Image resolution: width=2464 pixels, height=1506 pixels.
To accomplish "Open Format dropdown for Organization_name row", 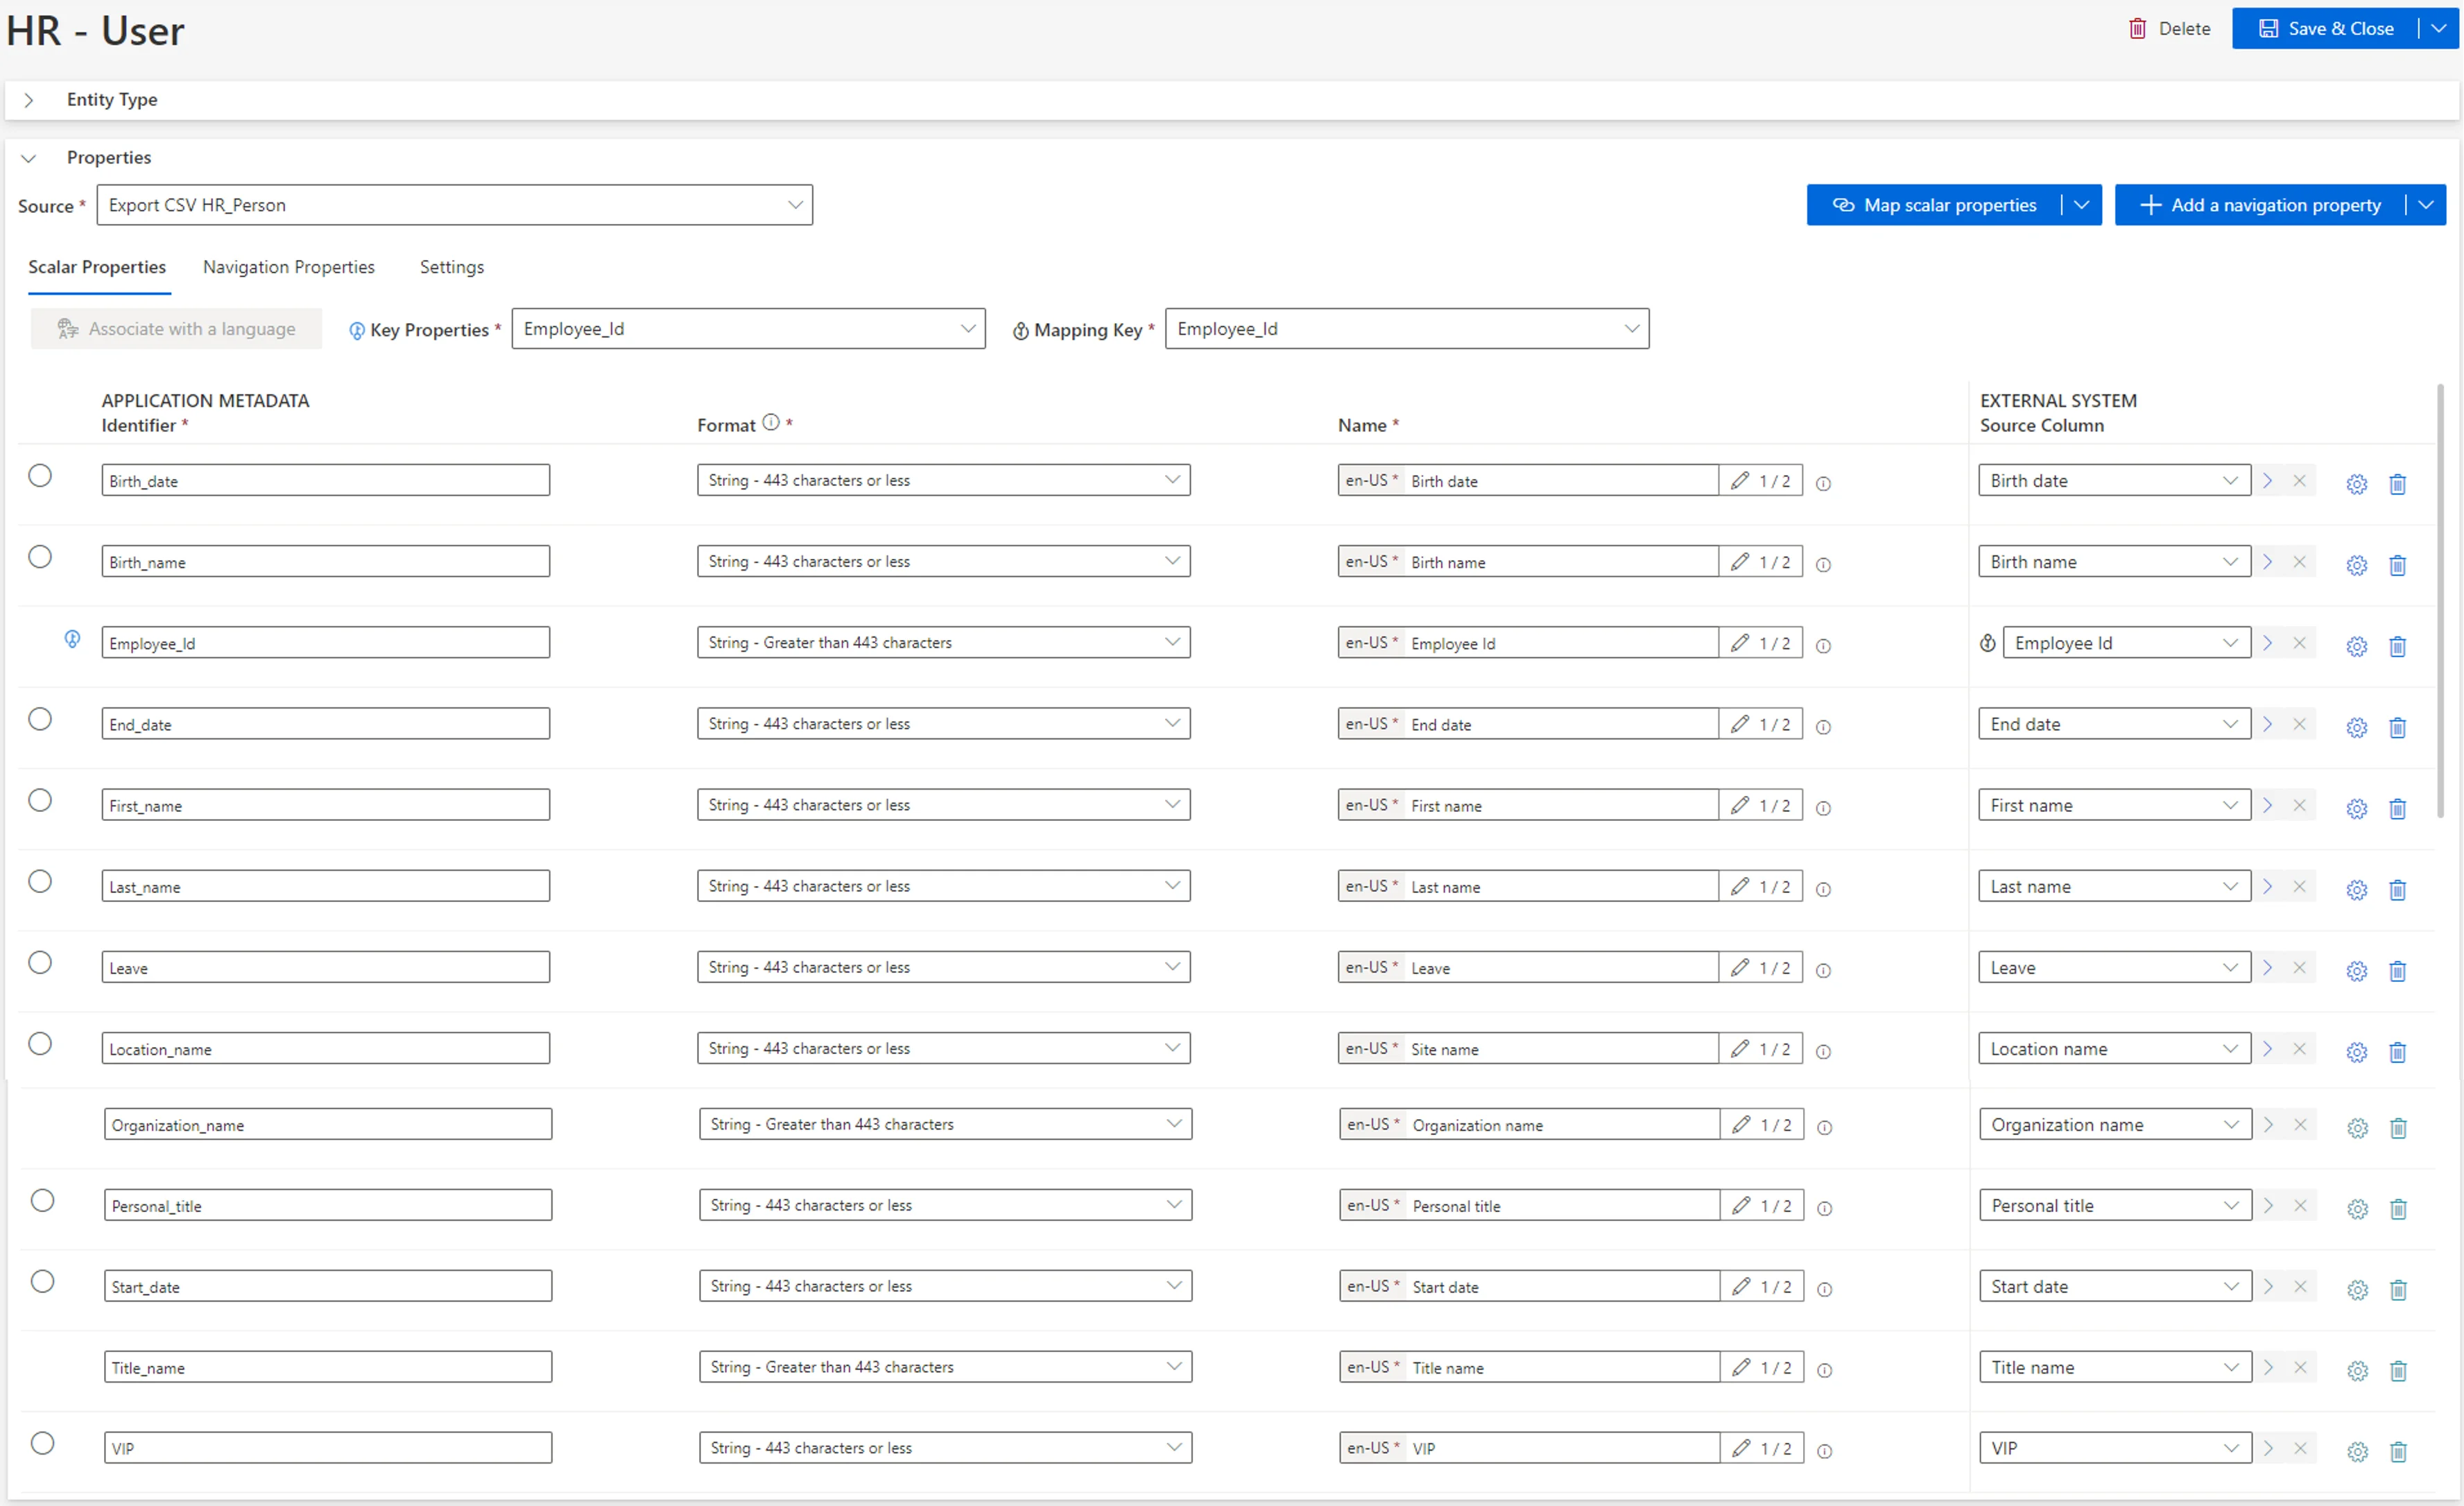I will pos(945,1124).
